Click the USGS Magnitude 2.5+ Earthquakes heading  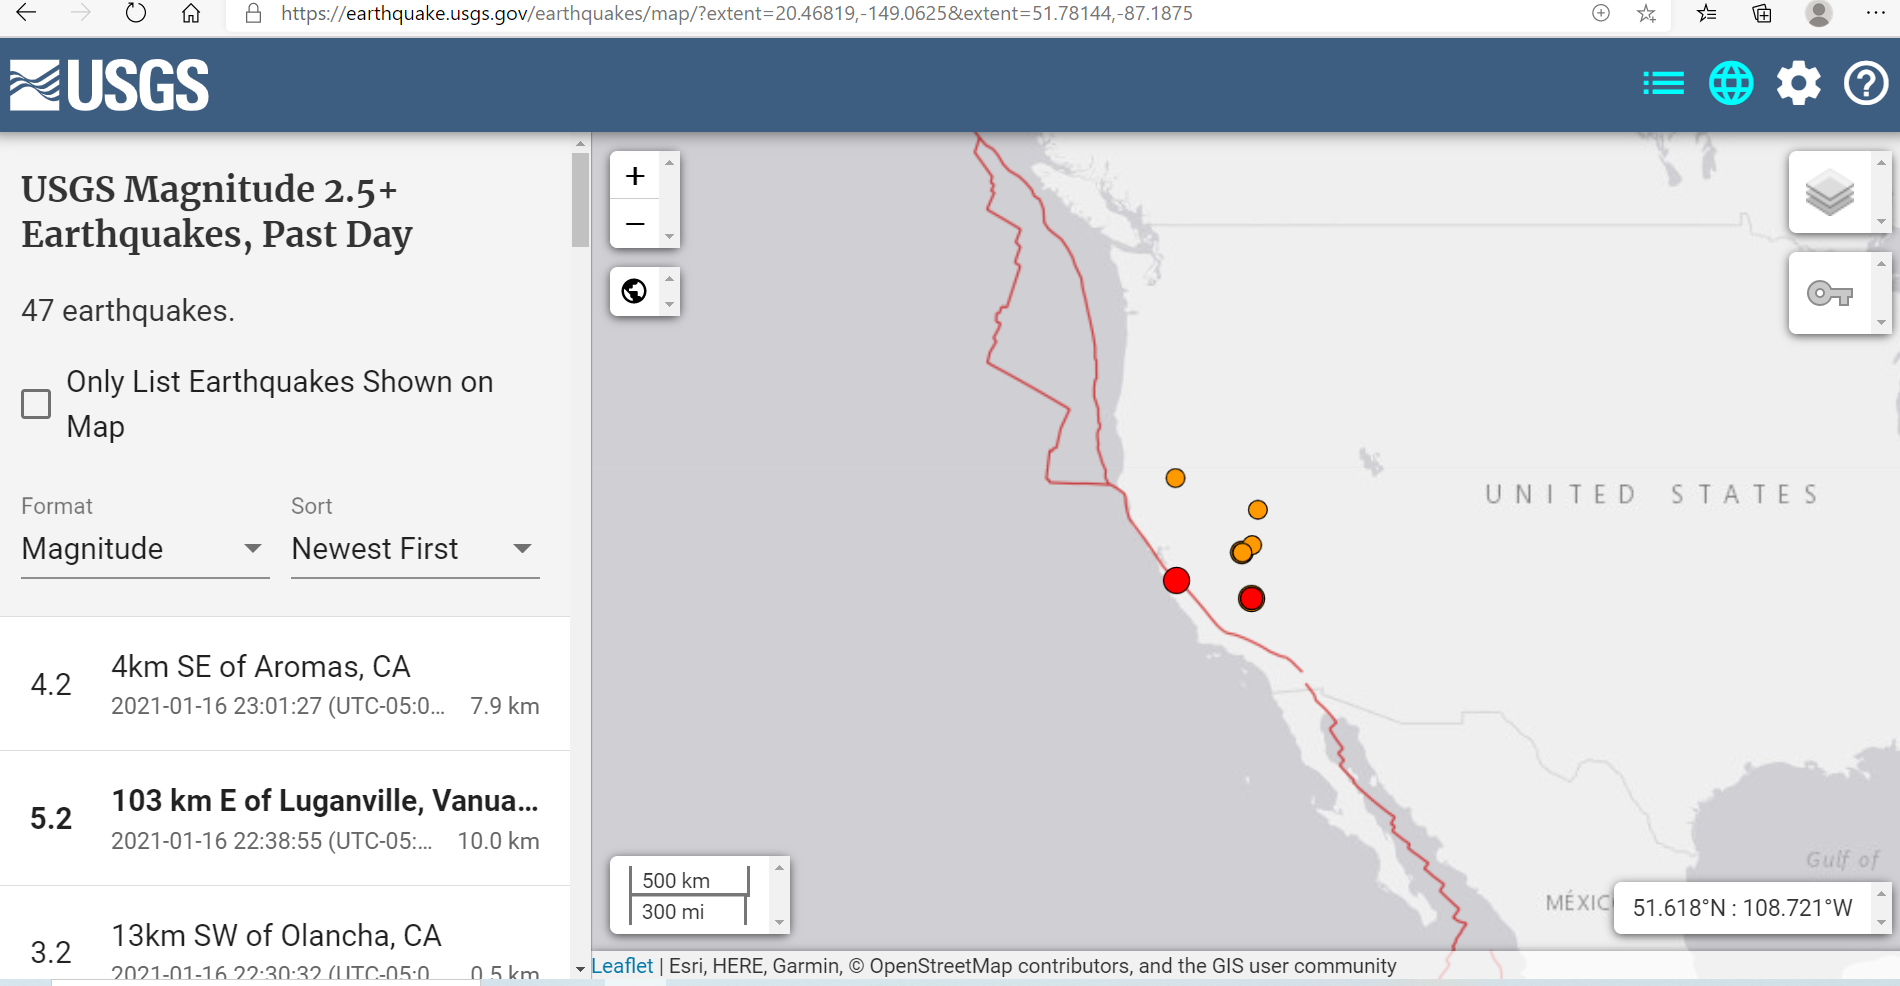click(x=217, y=211)
